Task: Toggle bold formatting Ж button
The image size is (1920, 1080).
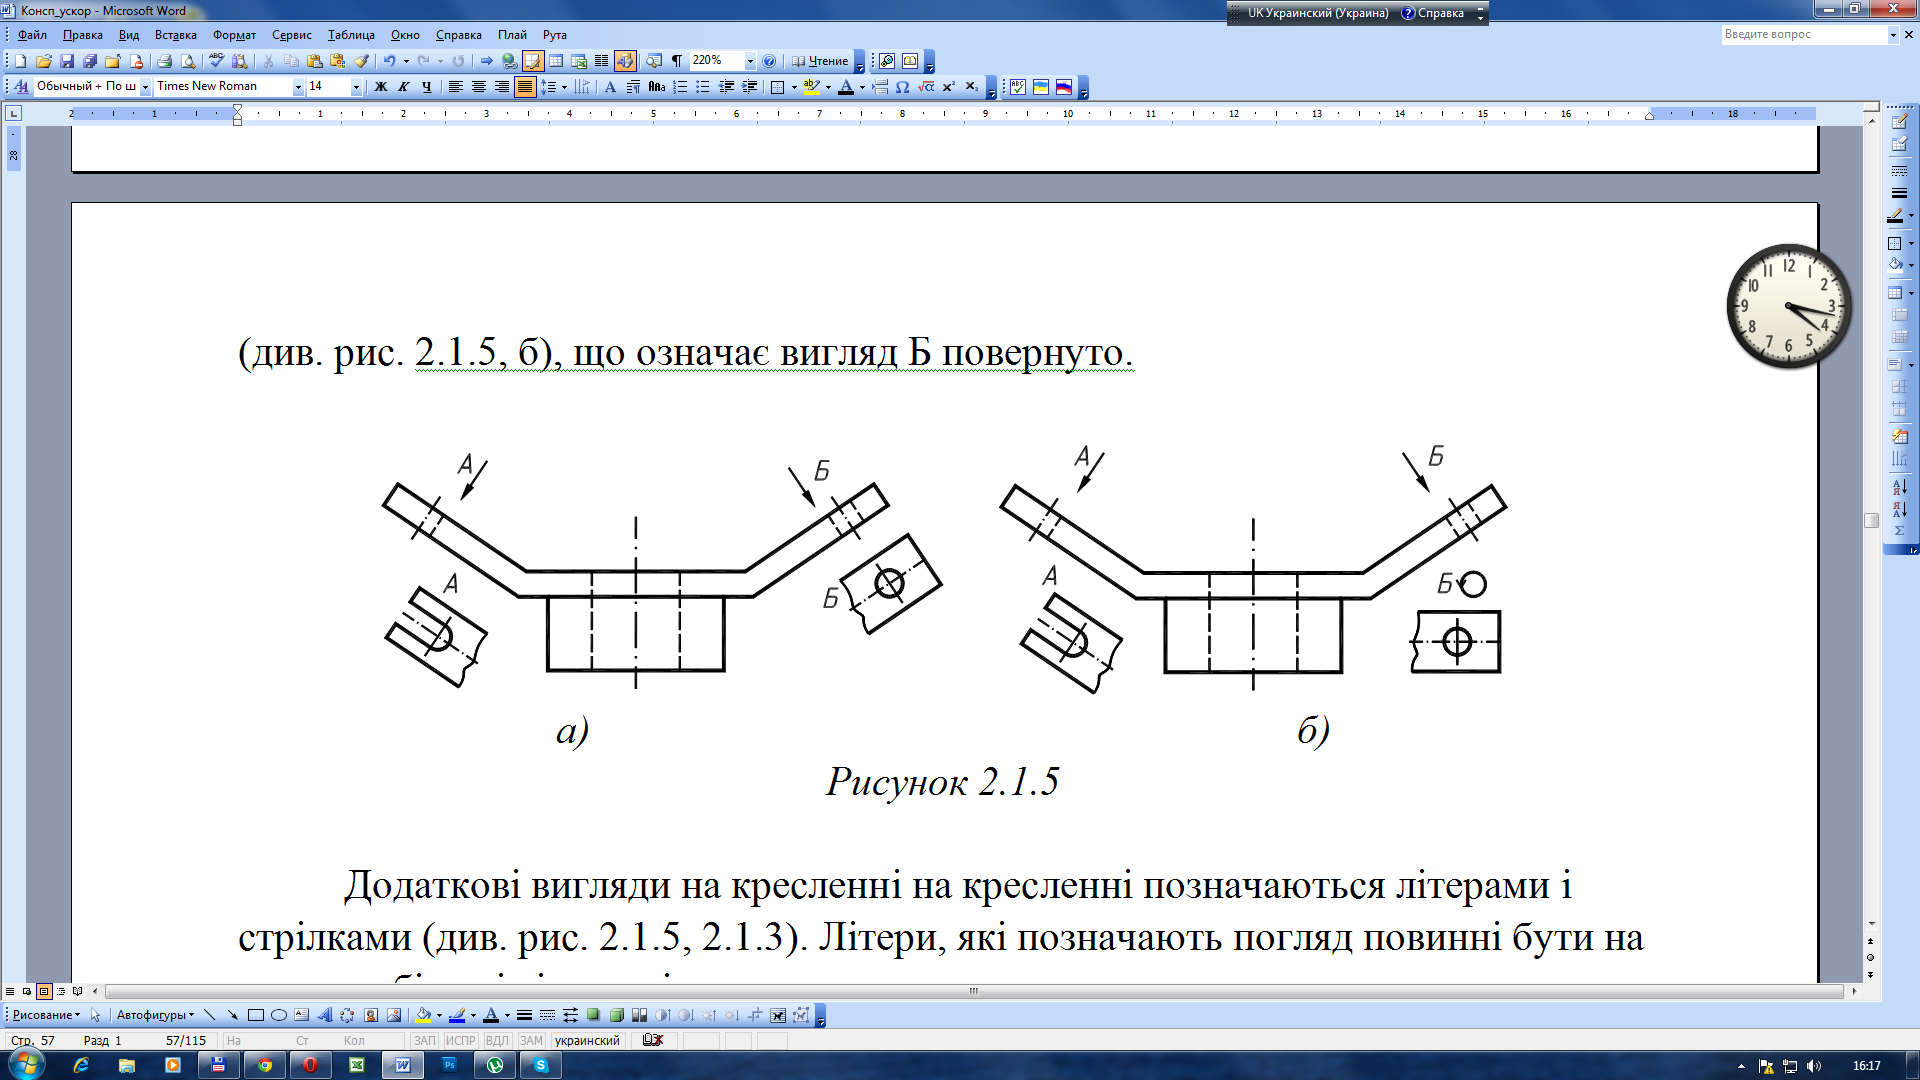Action: coord(380,87)
